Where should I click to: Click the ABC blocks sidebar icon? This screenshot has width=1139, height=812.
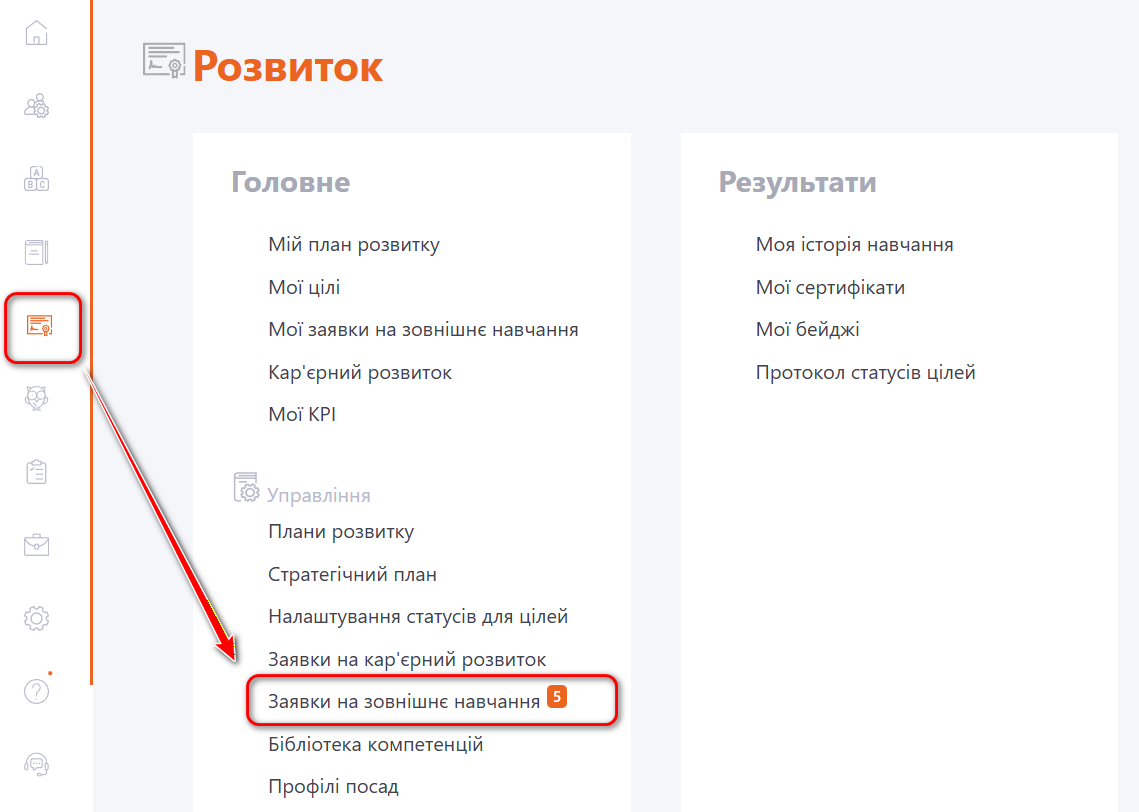pos(36,180)
